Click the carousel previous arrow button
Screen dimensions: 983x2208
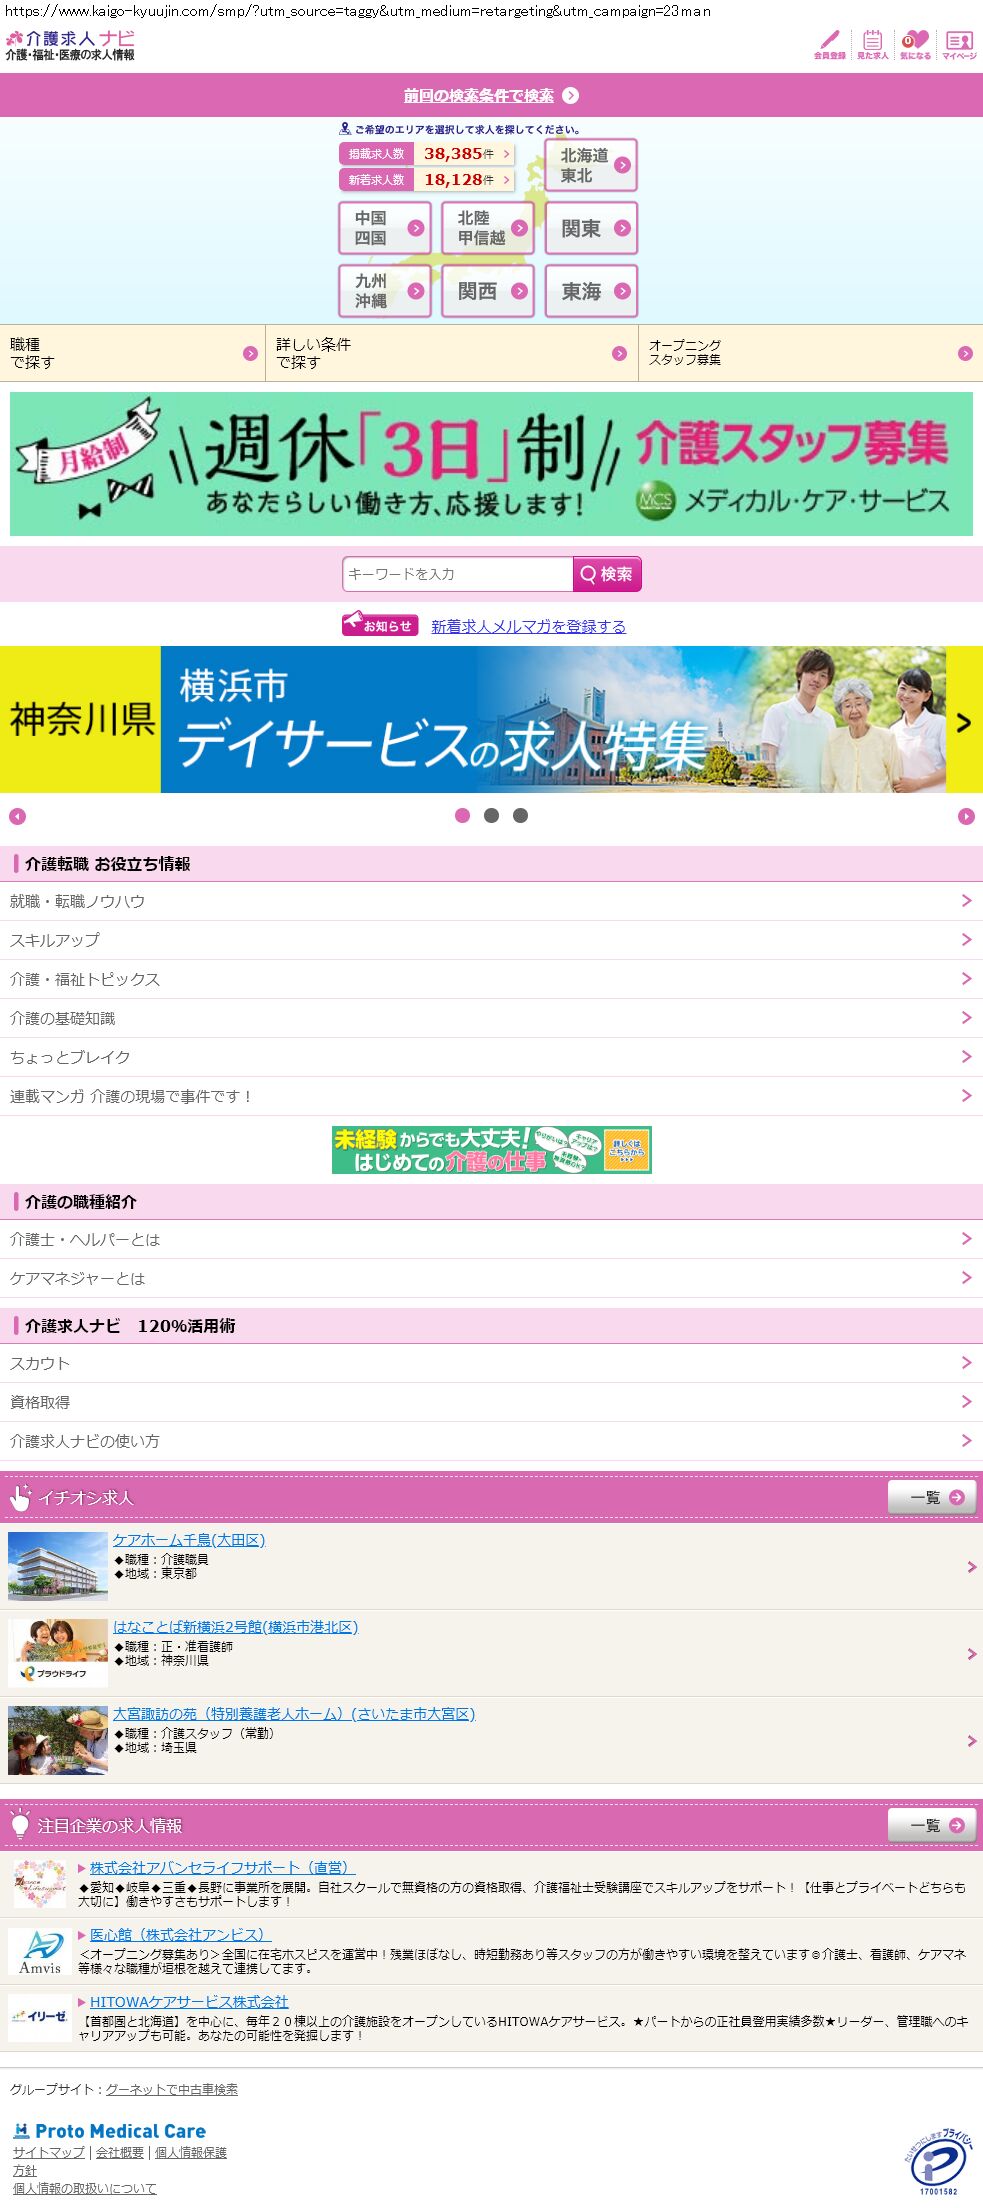click(17, 816)
